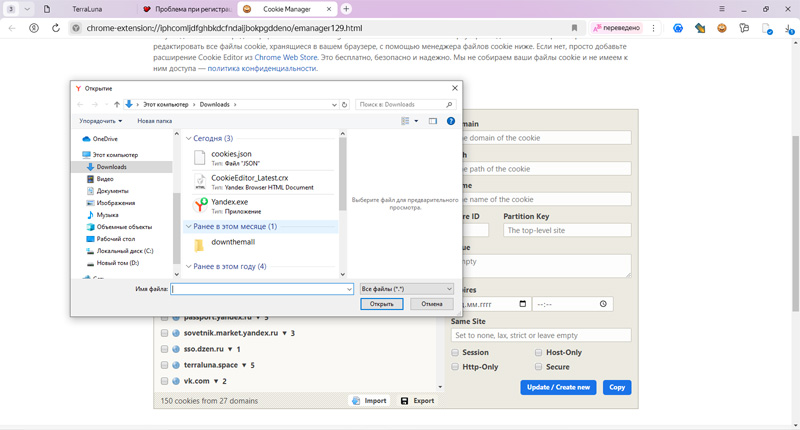Open the file type filter dropdown

pyautogui.click(x=406, y=289)
